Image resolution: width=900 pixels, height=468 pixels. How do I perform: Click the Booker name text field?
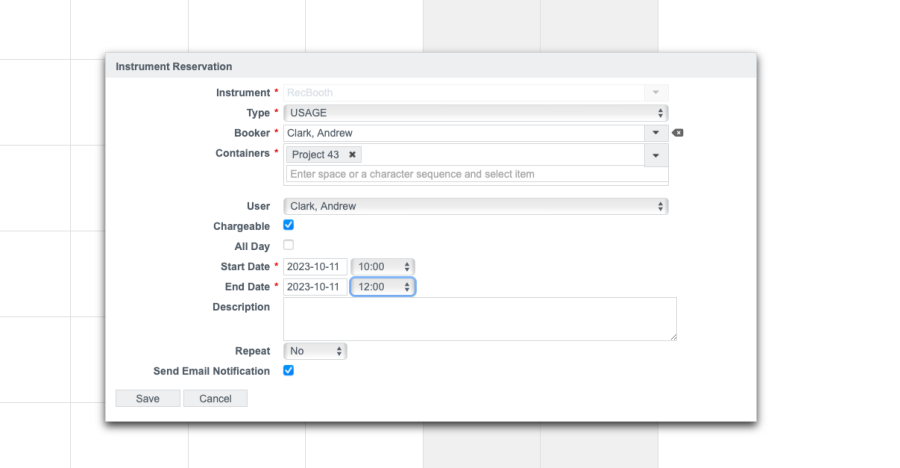click(x=463, y=132)
